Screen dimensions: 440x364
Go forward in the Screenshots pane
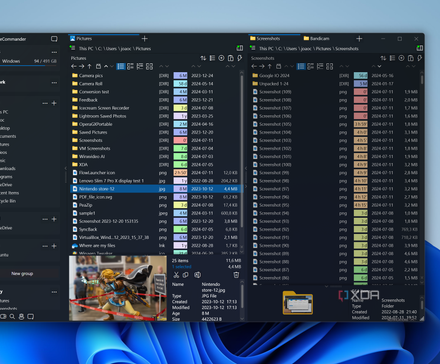click(262, 67)
